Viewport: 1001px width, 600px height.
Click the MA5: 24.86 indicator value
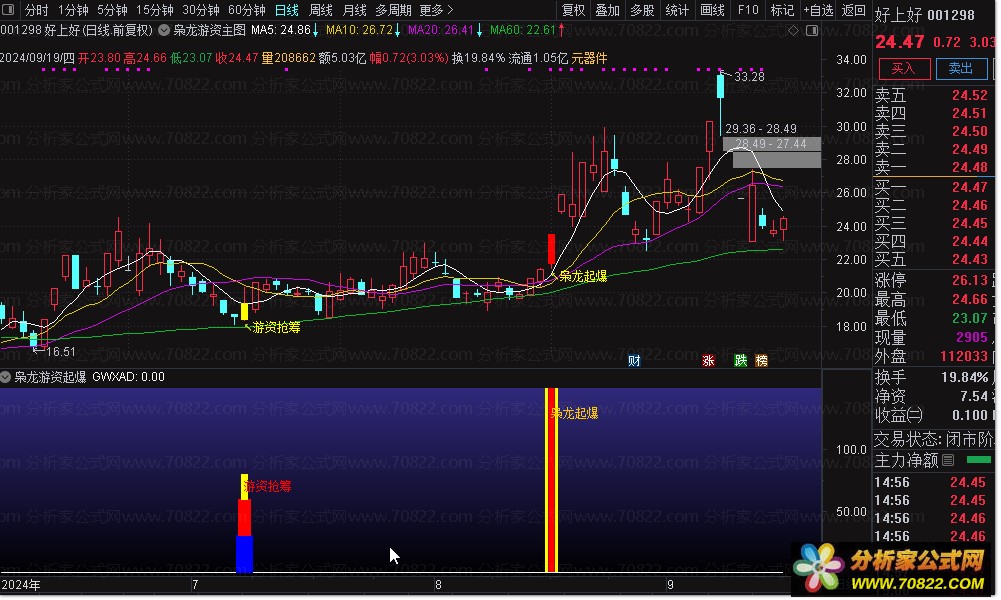coord(281,30)
